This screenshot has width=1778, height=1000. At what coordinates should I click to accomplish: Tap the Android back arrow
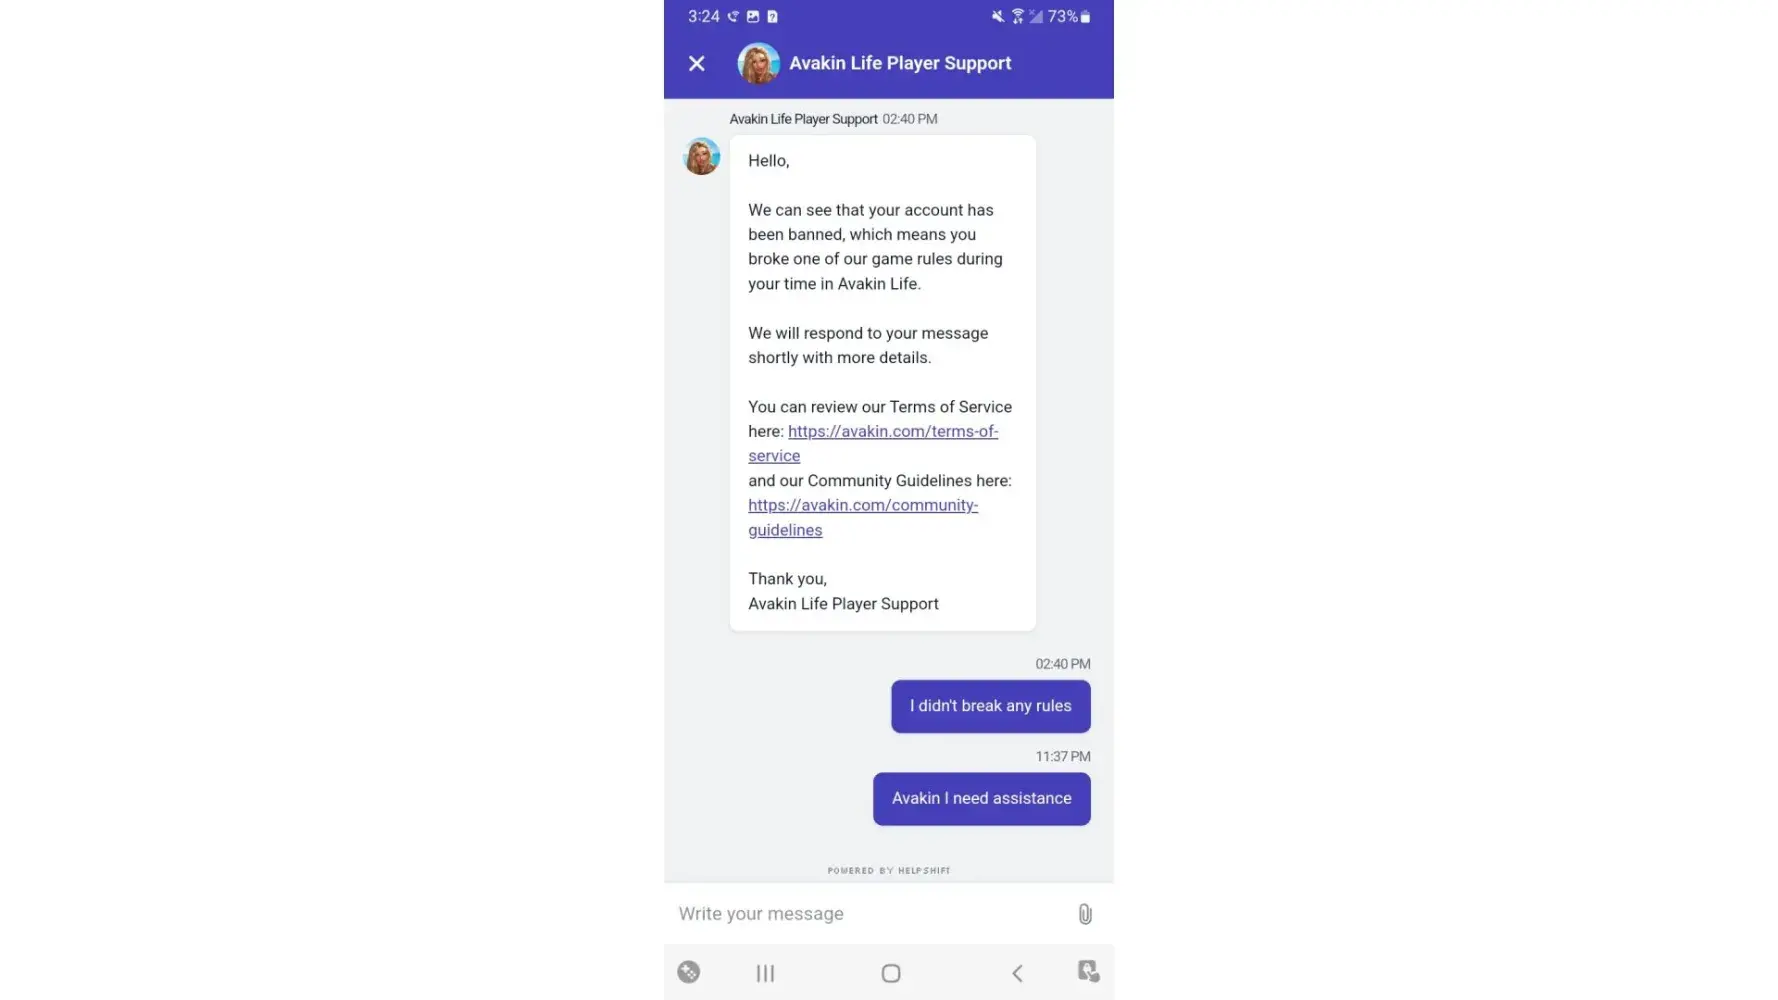click(x=1017, y=973)
